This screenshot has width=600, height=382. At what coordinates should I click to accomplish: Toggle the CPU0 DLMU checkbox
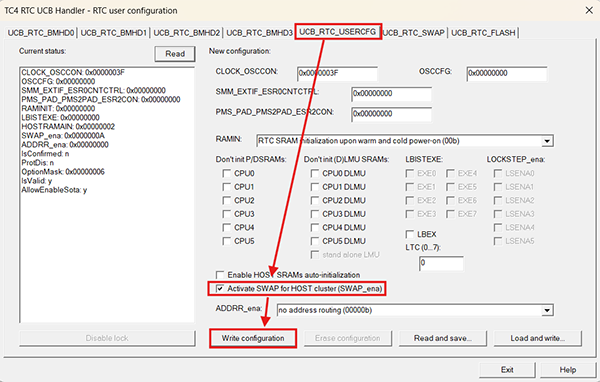315,173
